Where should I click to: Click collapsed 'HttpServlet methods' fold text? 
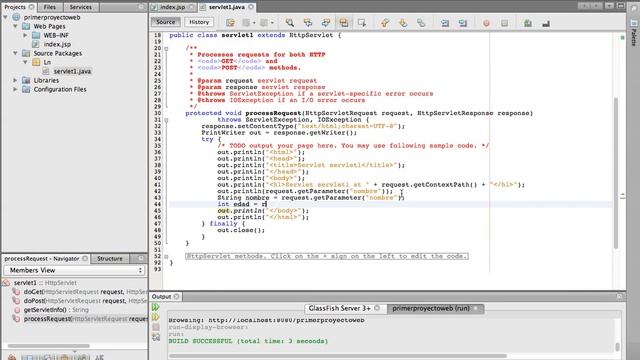(x=327, y=256)
